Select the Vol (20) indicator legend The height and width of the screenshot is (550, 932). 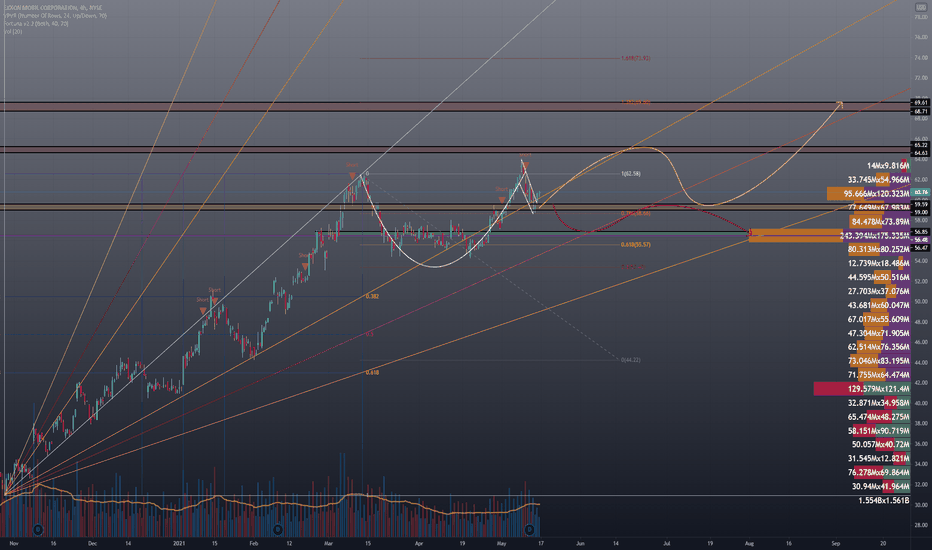(12, 31)
